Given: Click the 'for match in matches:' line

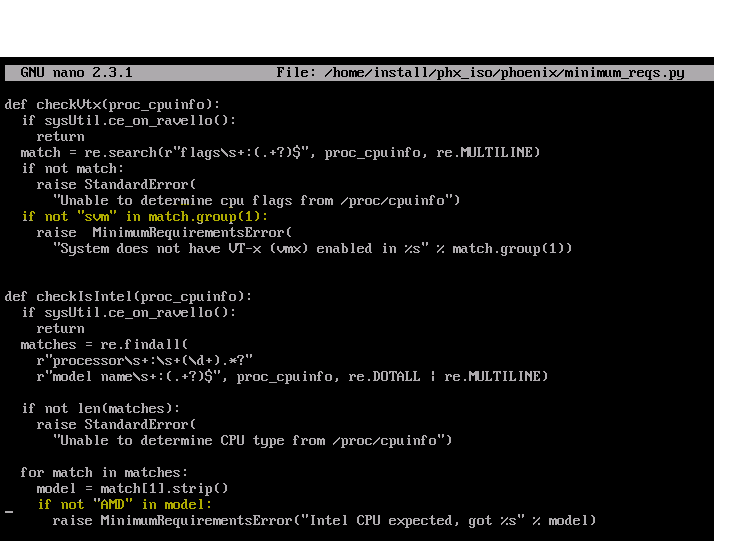Looking at the screenshot, I should 104,472.
